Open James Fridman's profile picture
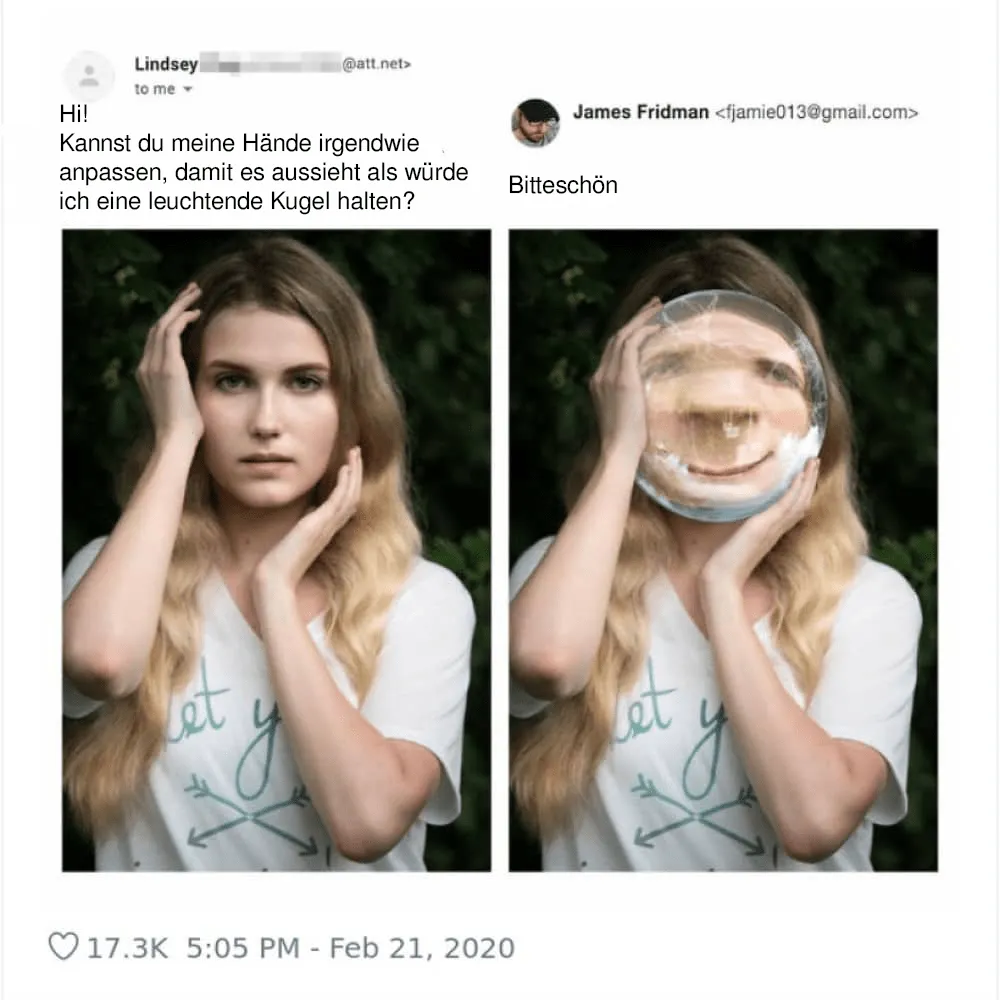Image resolution: width=1000 pixels, height=1000 pixels. [x=535, y=122]
